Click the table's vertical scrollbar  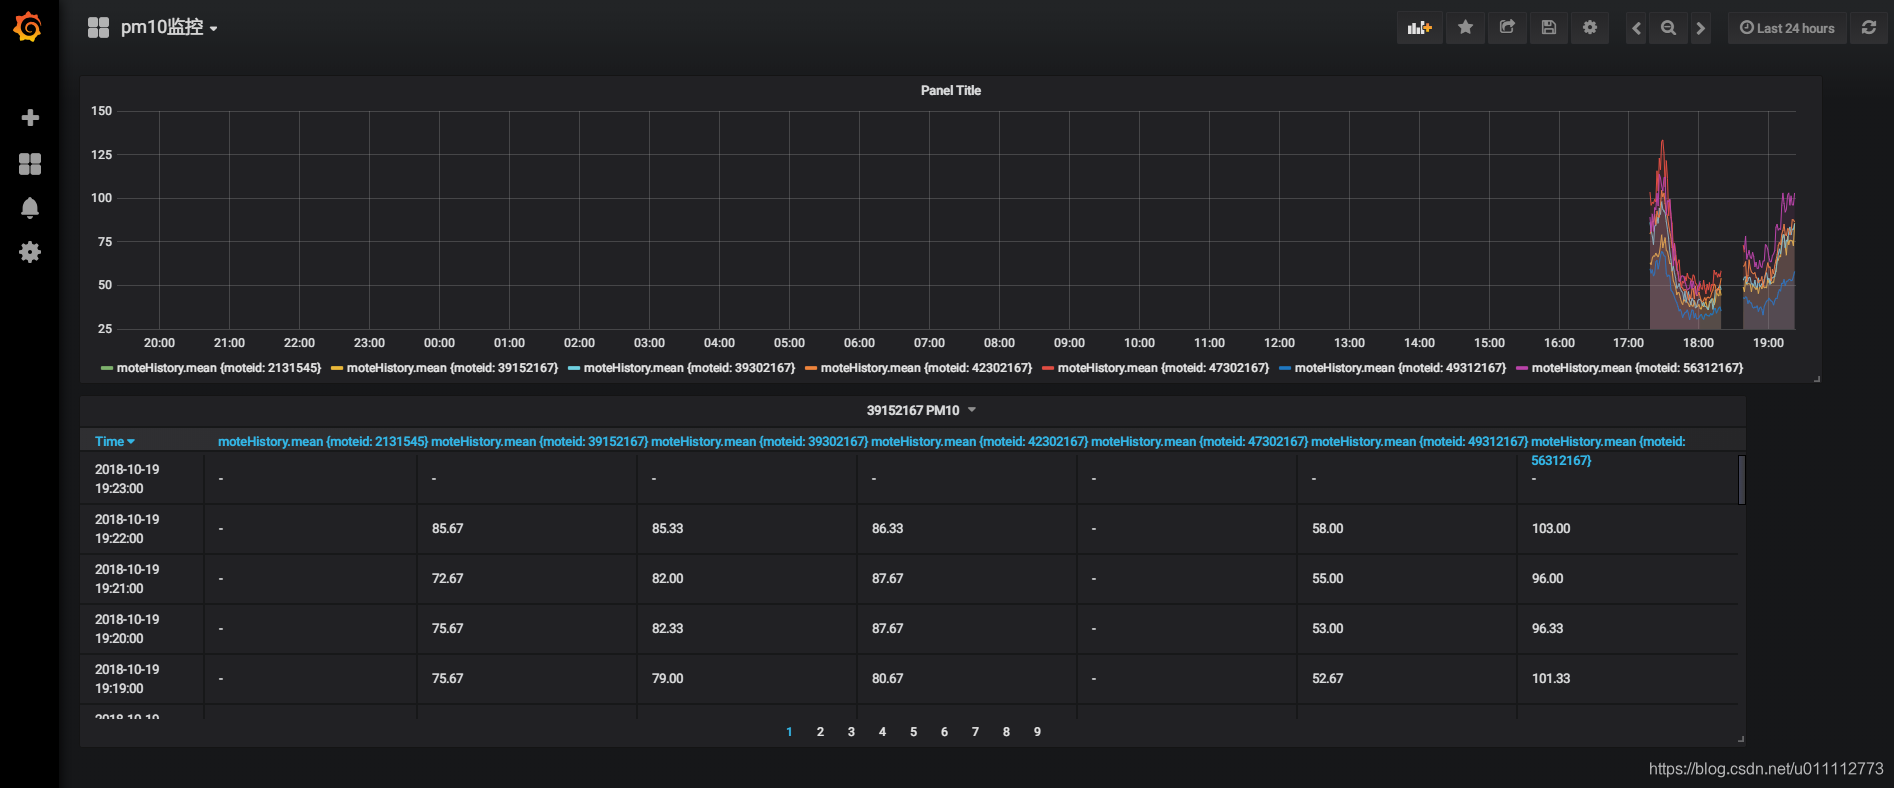point(1741,480)
